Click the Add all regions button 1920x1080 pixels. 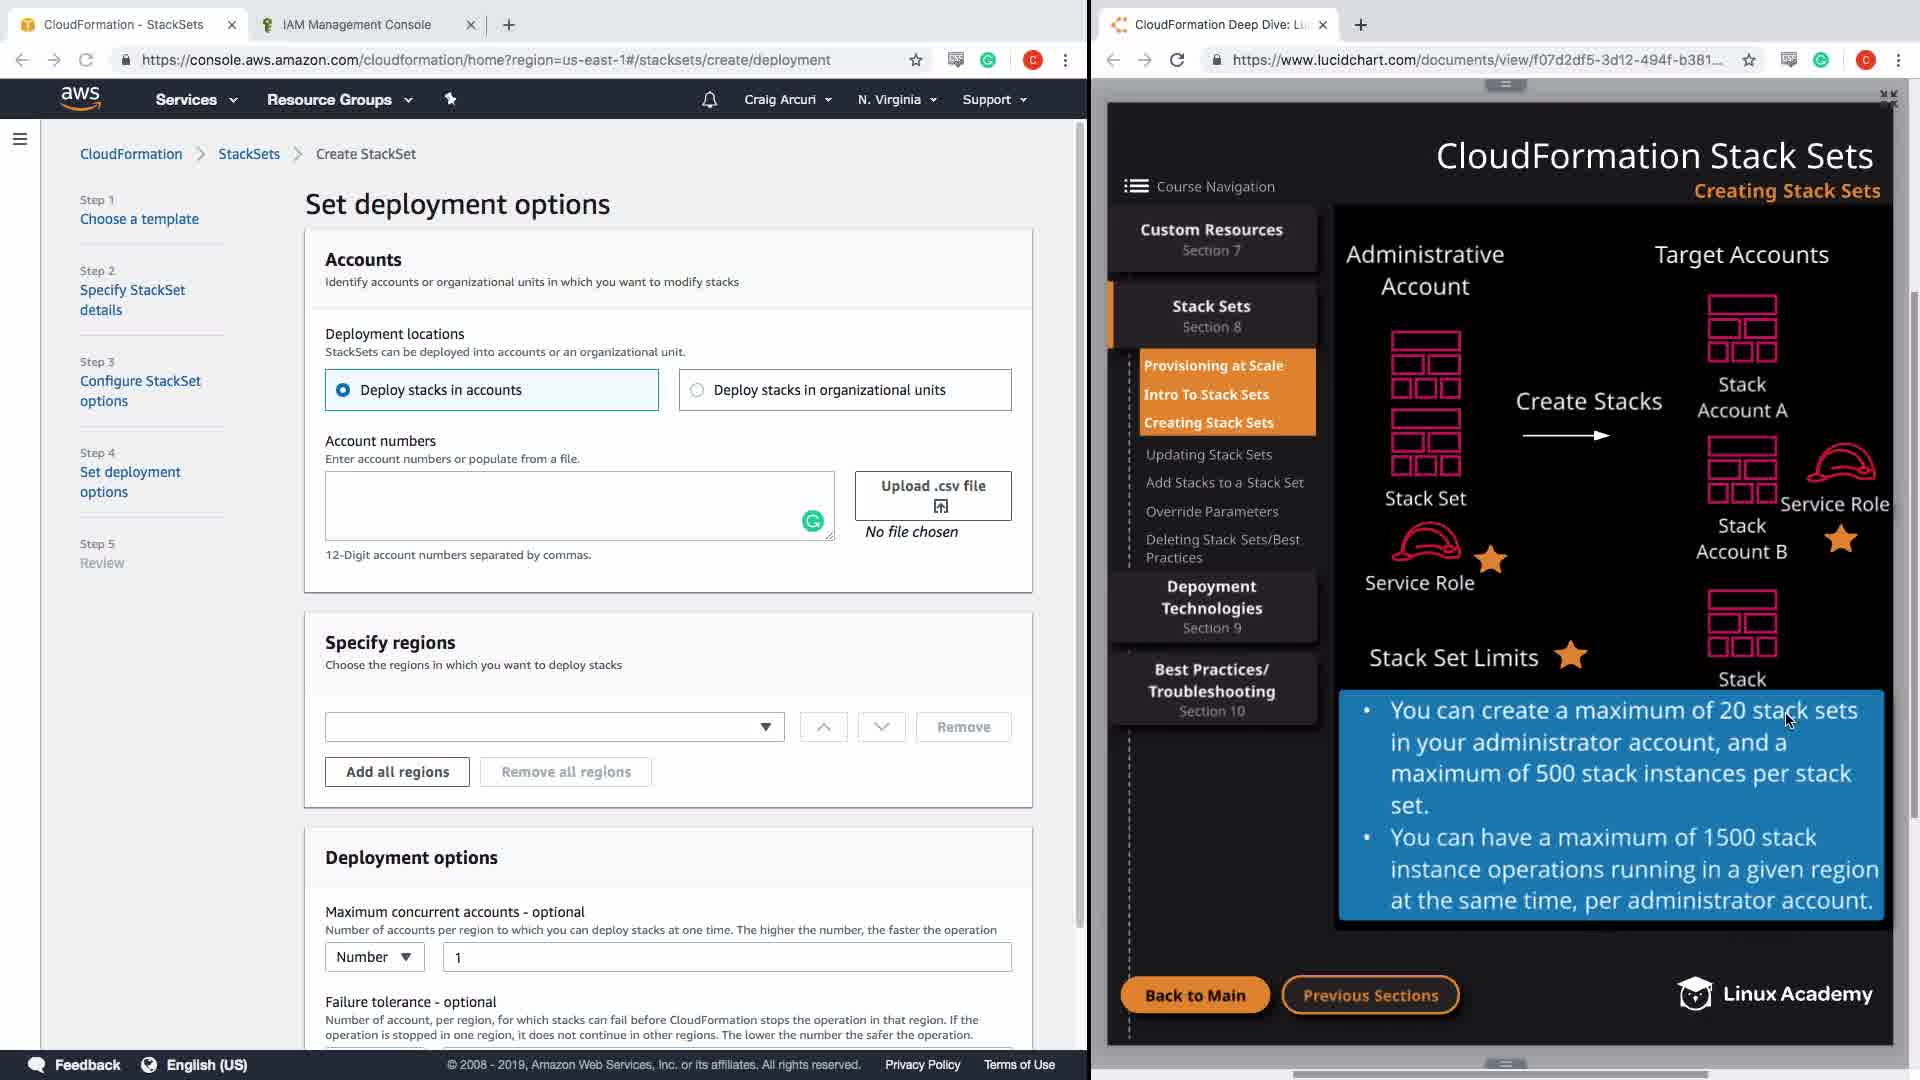point(397,772)
